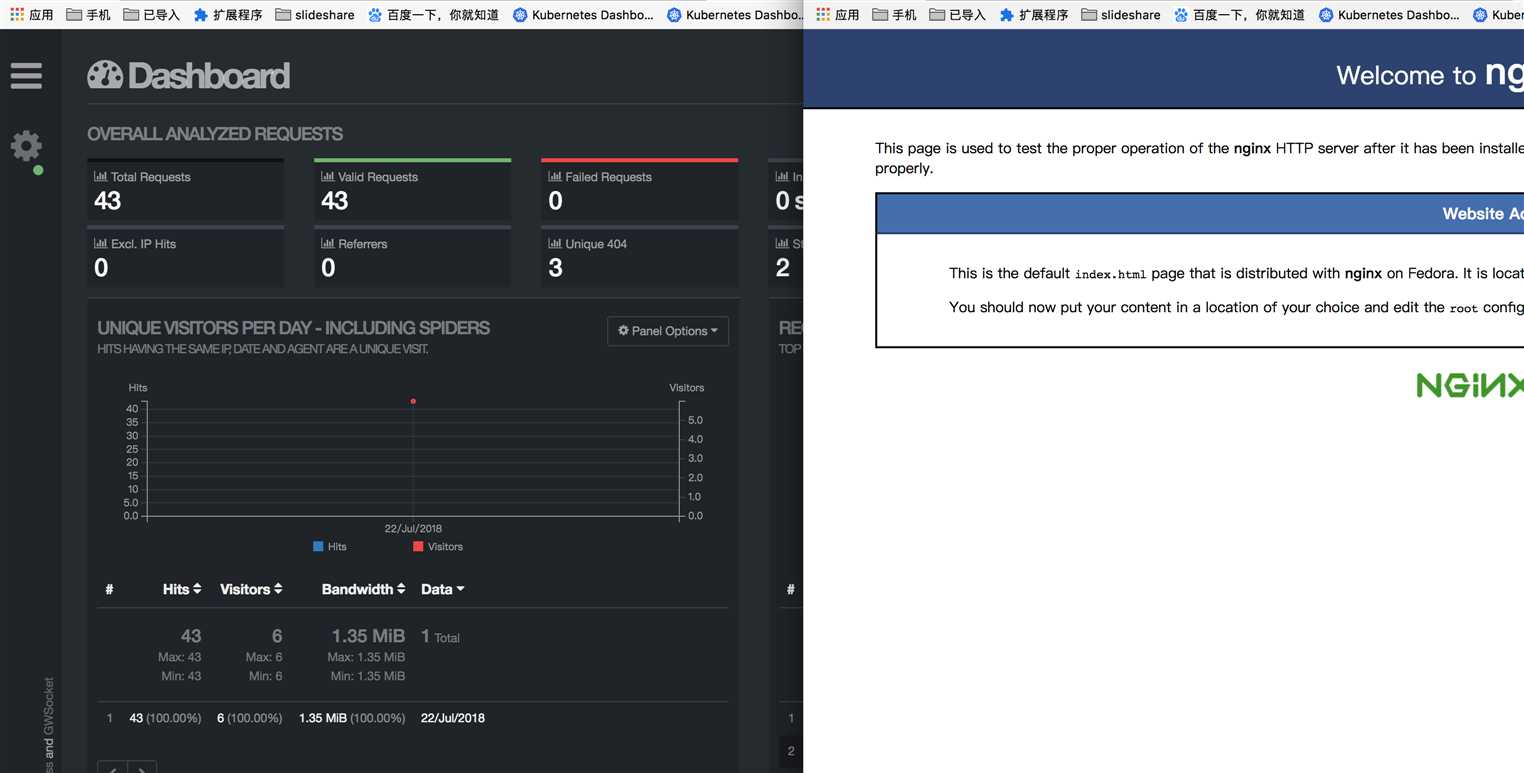Open 扩展程序 extensions bookmark in left window
Image resolution: width=1524 pixels, height=773 pixels.
click(x=227, y=15)
